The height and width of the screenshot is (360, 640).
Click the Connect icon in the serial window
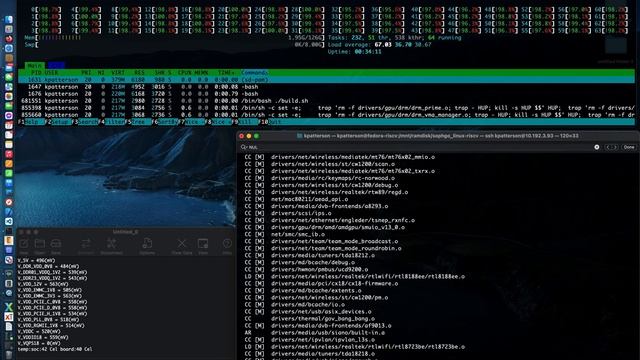click(x=86, y=247)
